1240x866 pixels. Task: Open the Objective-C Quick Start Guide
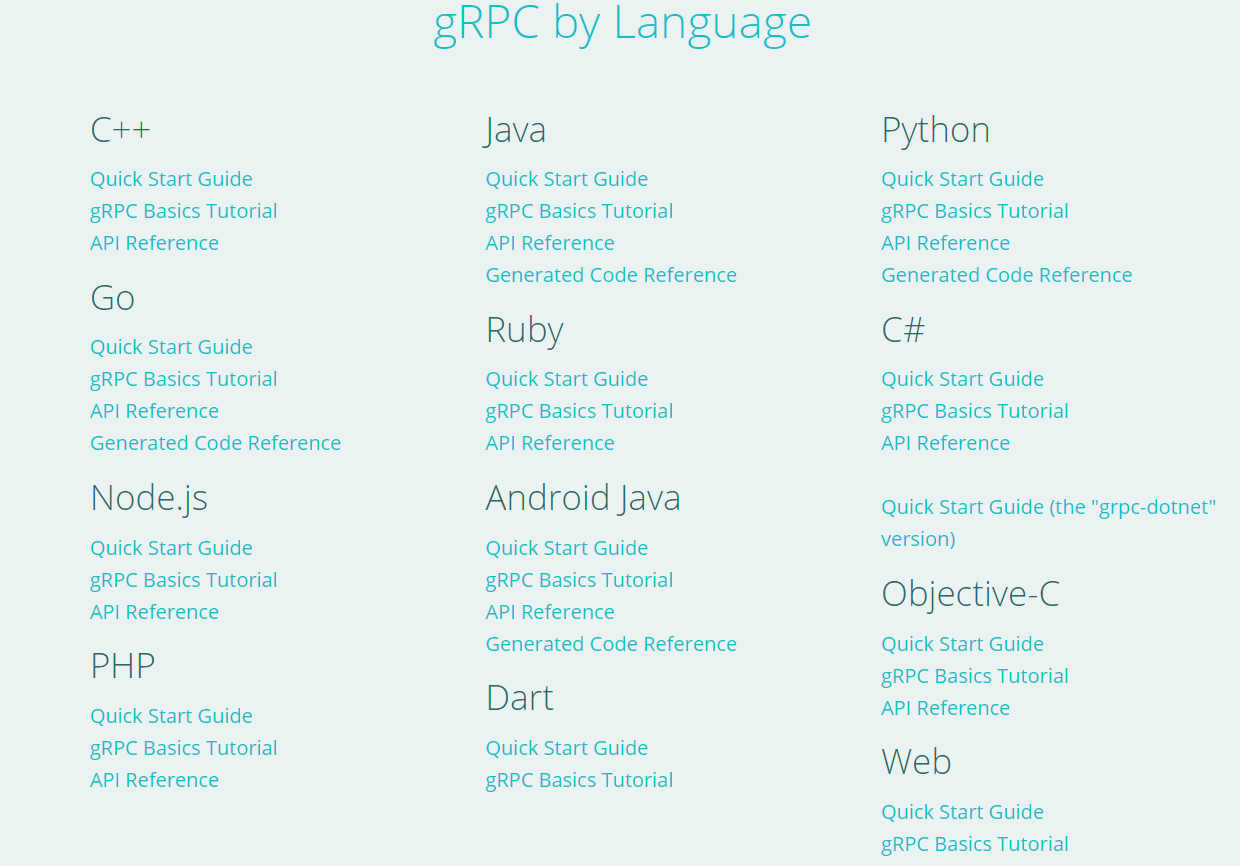962,644
